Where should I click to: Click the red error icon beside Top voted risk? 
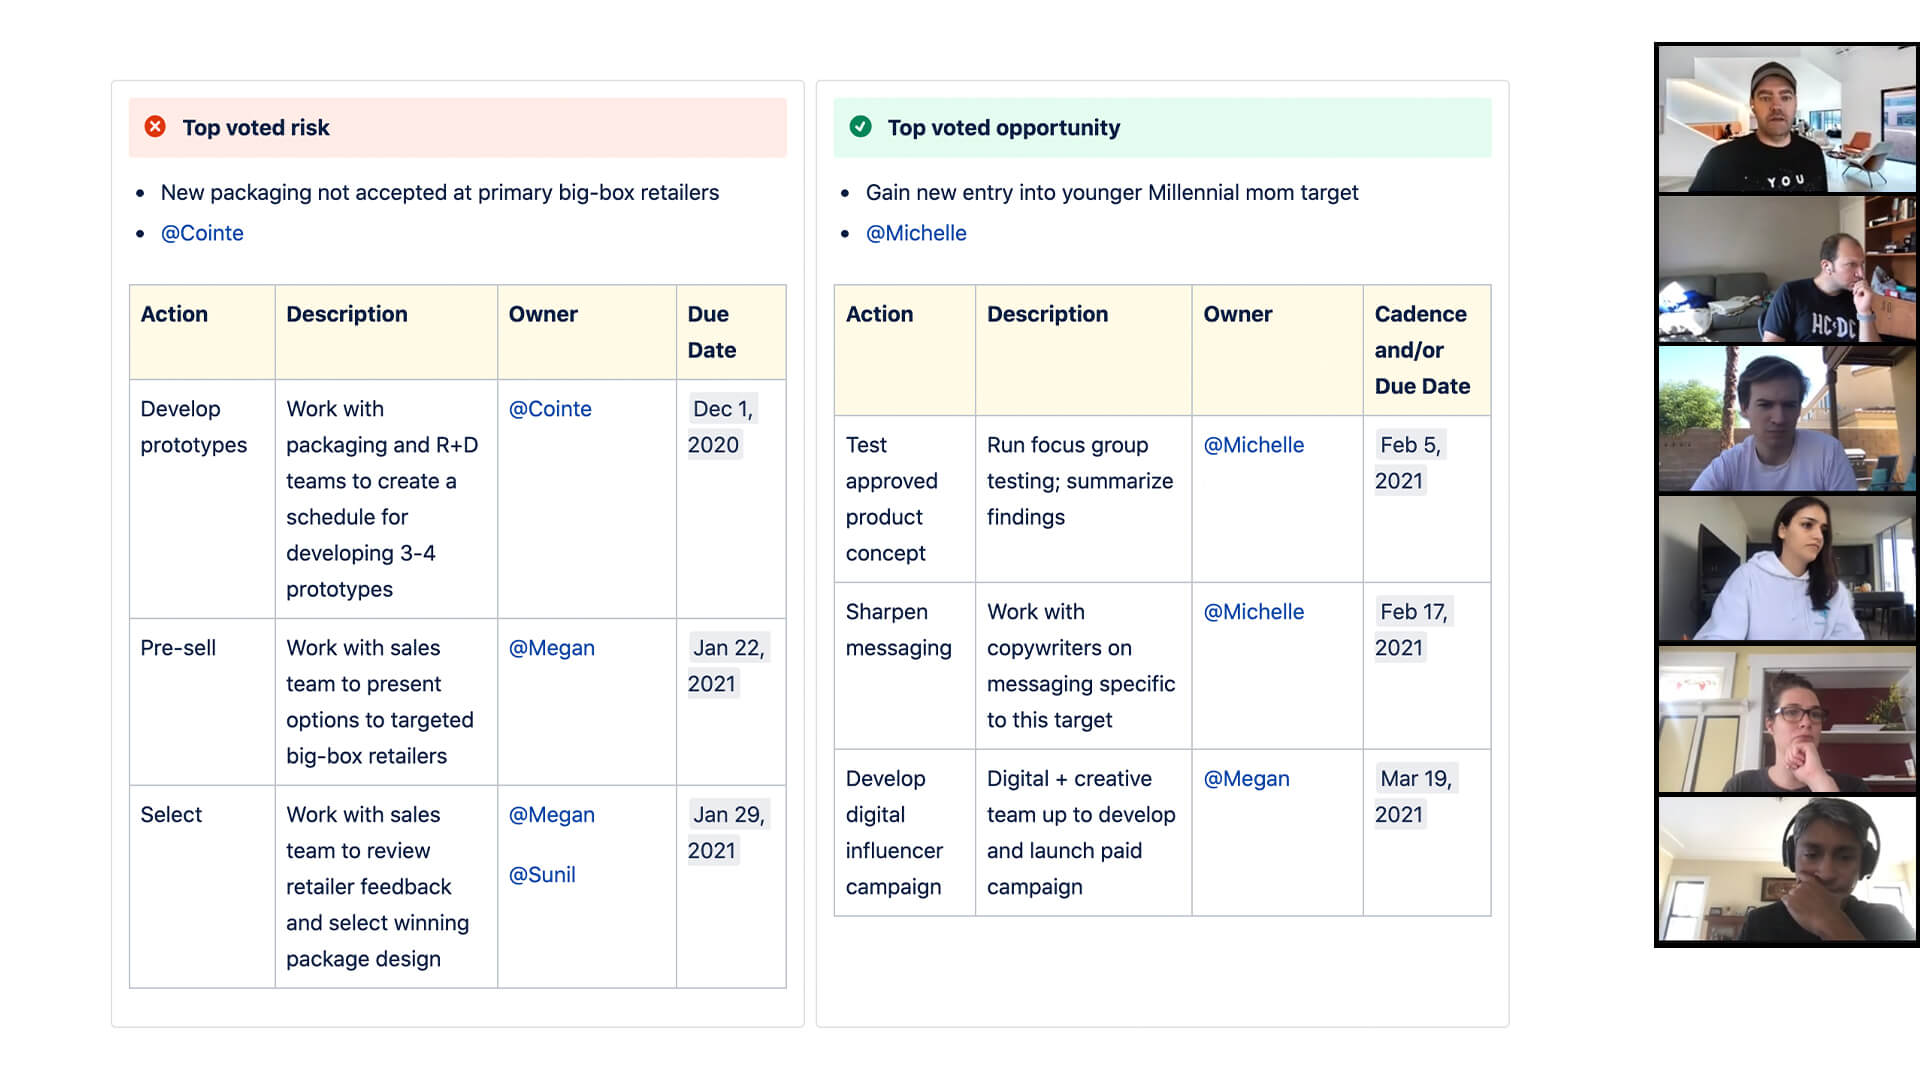coord(154,127)
